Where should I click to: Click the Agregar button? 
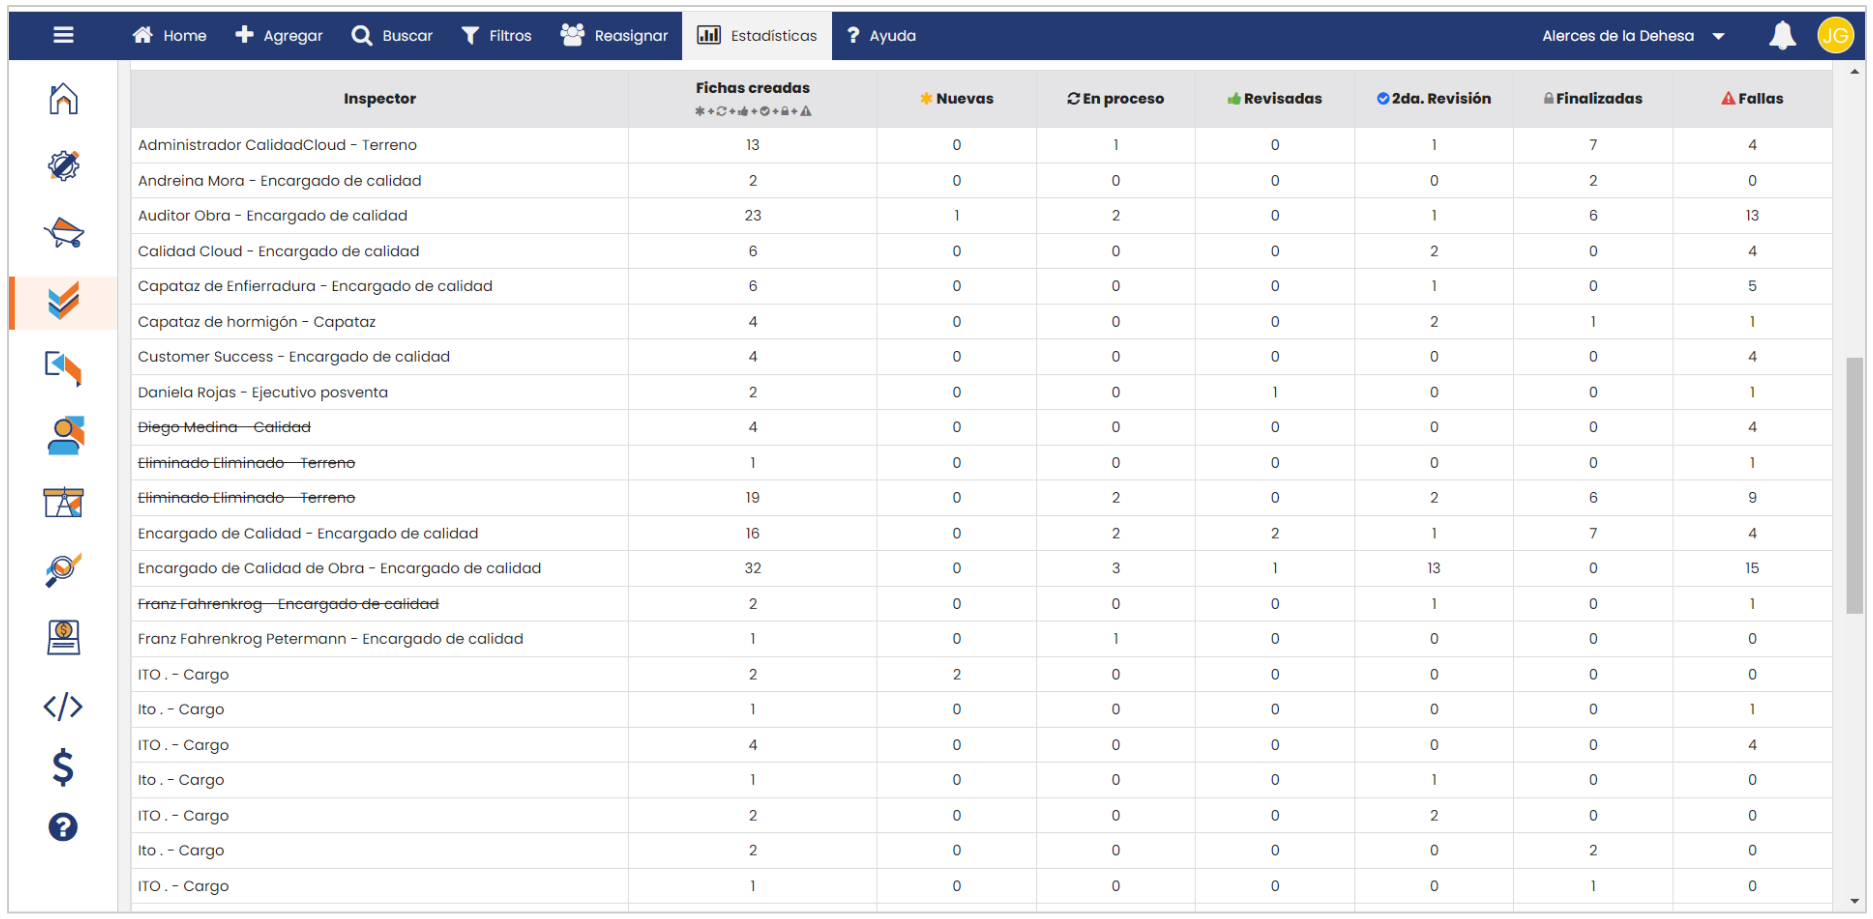pos(279,36)
